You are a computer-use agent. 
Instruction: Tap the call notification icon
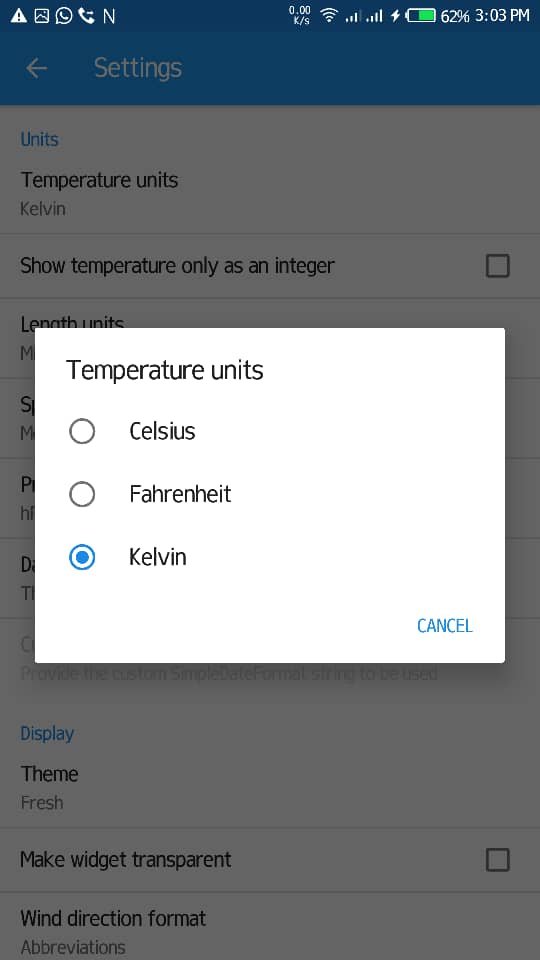86,16
